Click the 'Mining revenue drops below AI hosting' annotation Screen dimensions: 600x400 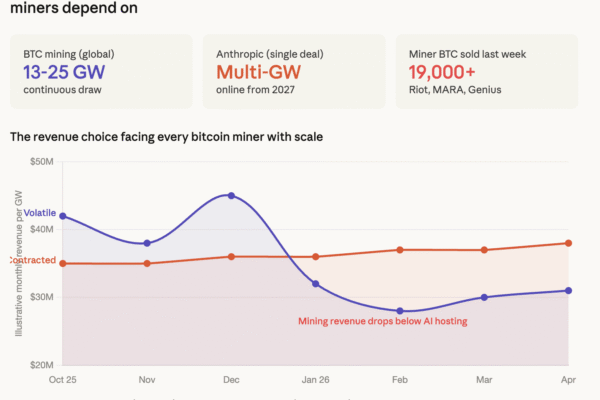[383, 321]
